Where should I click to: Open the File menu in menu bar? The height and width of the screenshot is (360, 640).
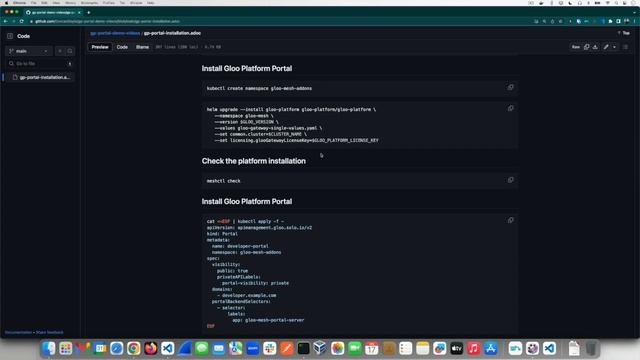pyautogui.click(x=33, y=3)
